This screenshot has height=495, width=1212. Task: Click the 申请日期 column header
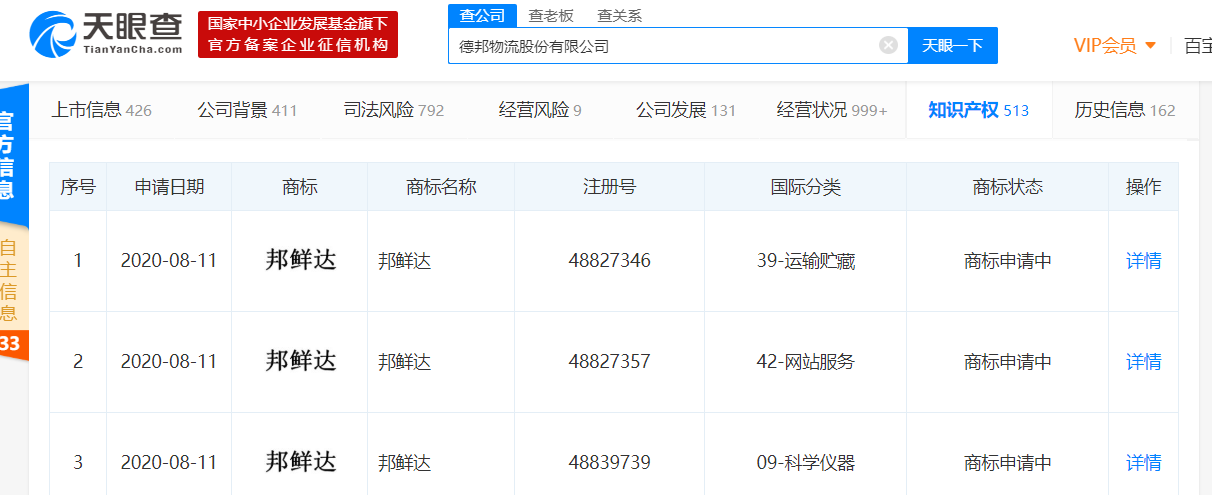coord(169,187)
